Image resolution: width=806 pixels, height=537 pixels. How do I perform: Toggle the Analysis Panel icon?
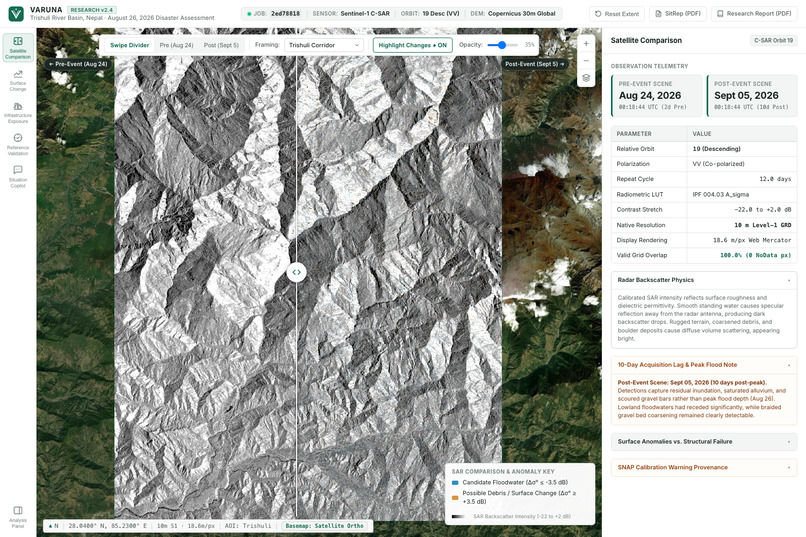point(18,516)
